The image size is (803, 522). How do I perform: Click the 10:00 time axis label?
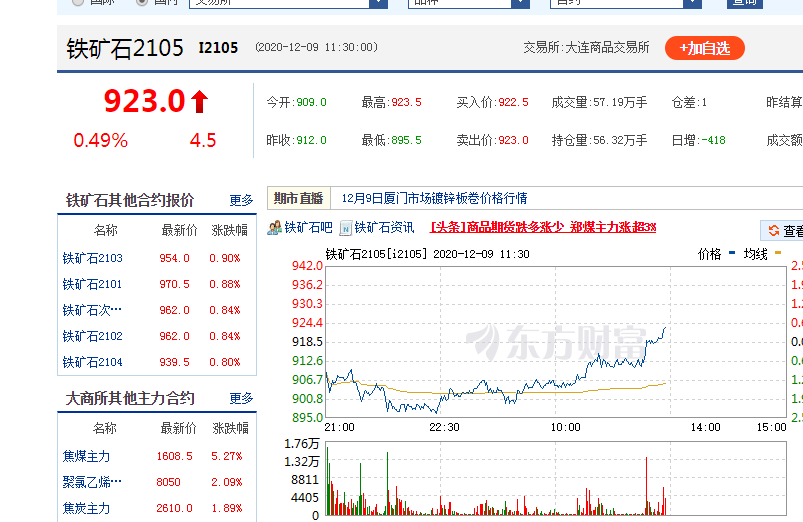point(565,427)
